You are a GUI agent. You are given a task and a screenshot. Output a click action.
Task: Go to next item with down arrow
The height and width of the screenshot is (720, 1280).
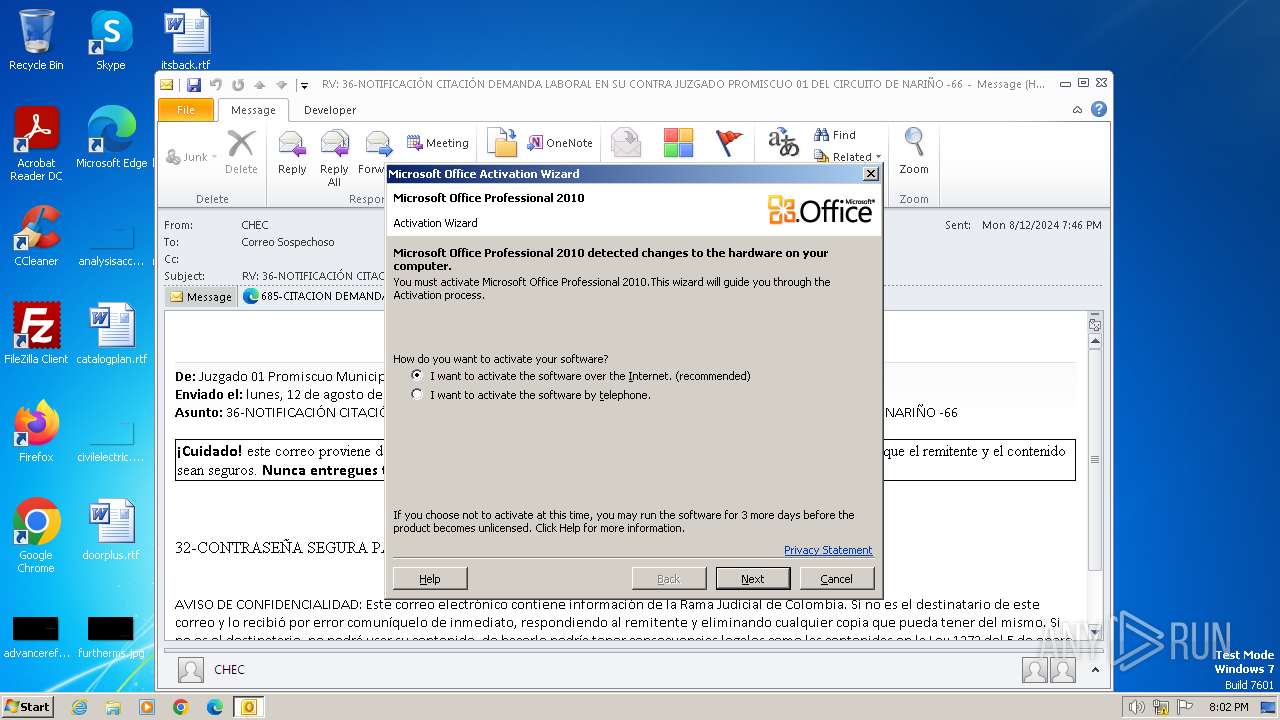click(x=281, y=85)
